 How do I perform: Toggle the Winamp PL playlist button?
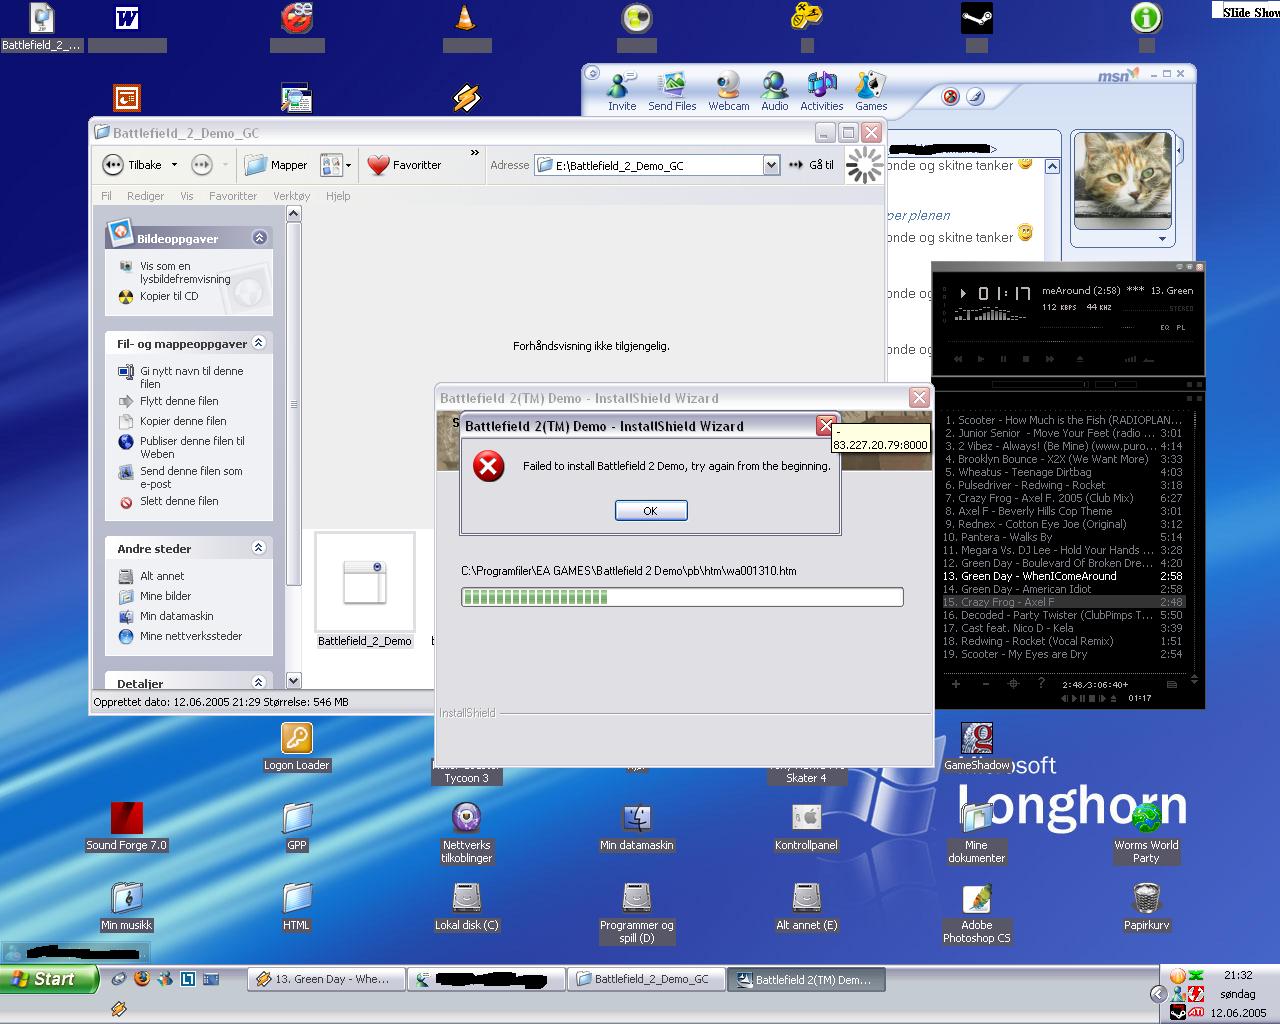(1181, 327)
